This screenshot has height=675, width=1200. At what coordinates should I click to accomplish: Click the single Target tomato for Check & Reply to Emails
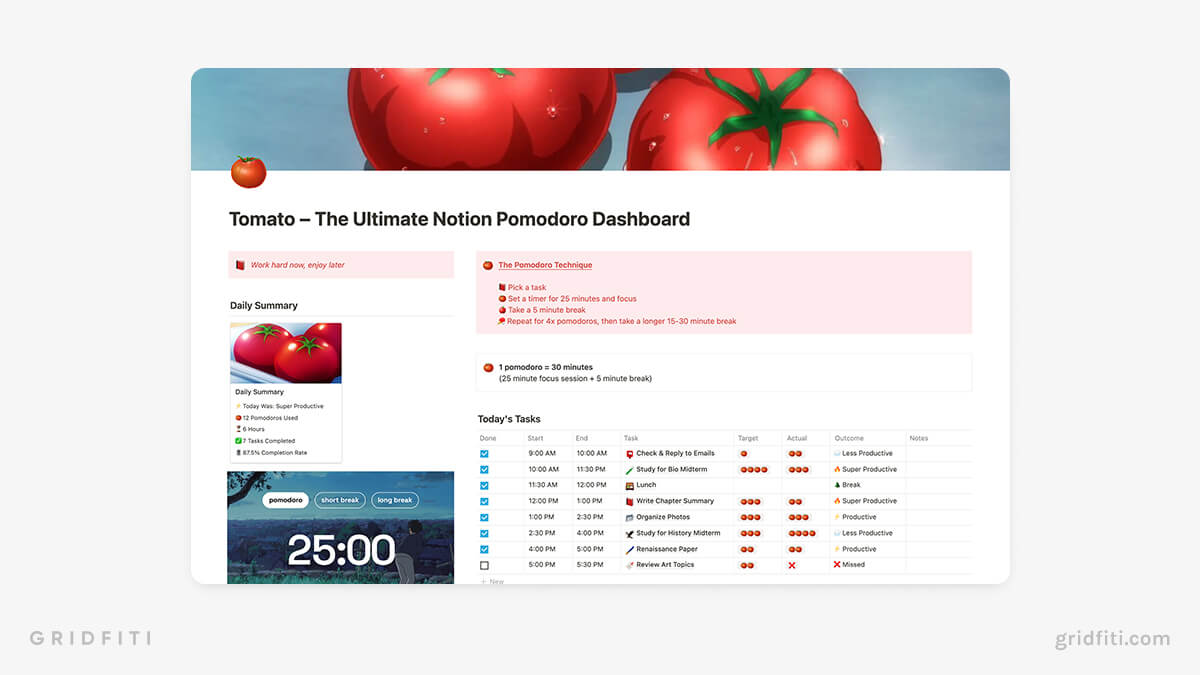(743, 453)
